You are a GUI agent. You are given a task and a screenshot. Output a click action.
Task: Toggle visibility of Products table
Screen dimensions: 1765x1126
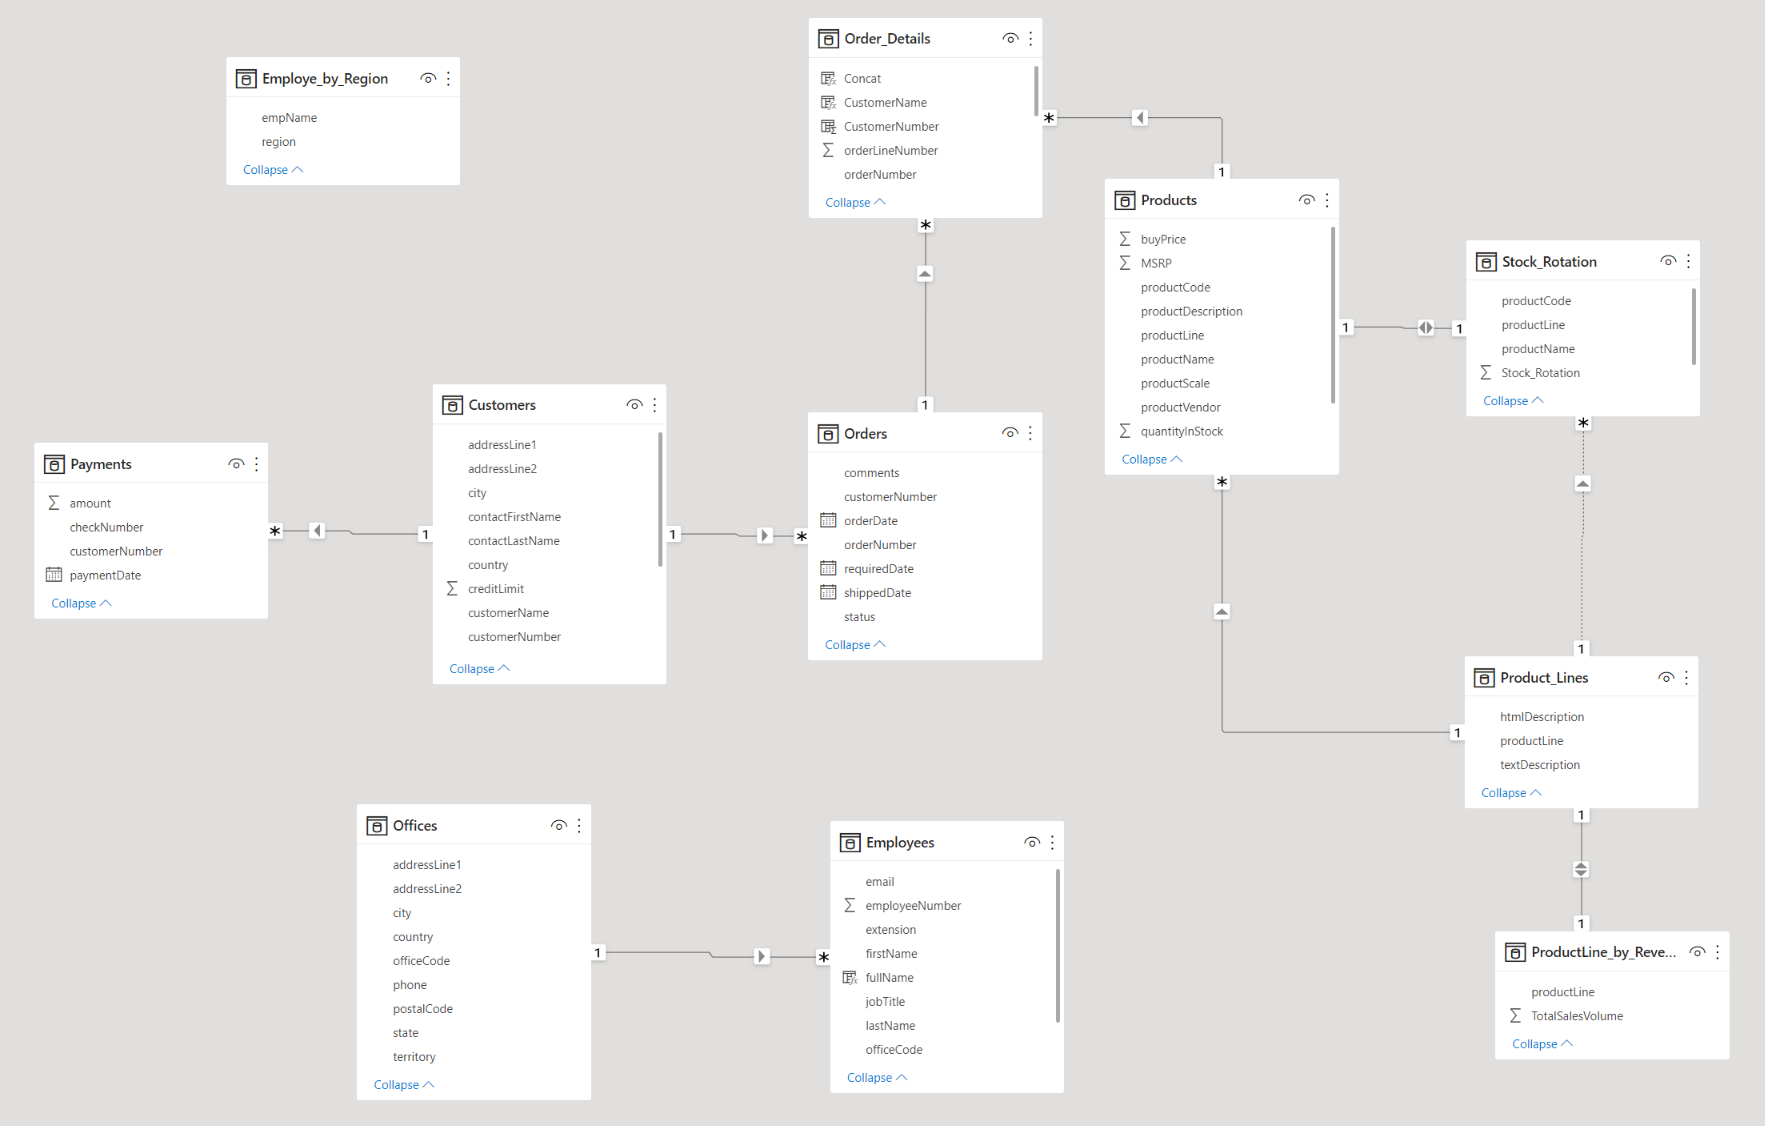point(1306,200)
